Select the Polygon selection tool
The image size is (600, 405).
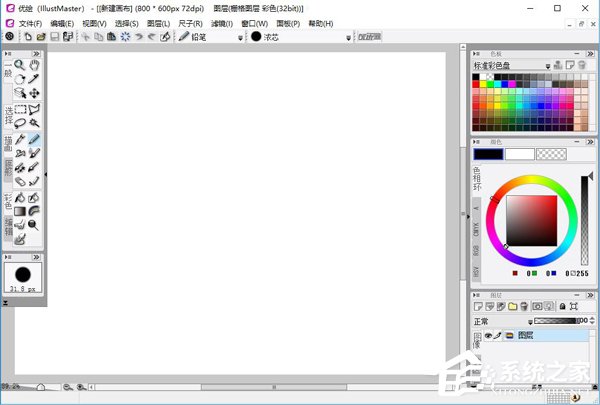coord(34,109)
